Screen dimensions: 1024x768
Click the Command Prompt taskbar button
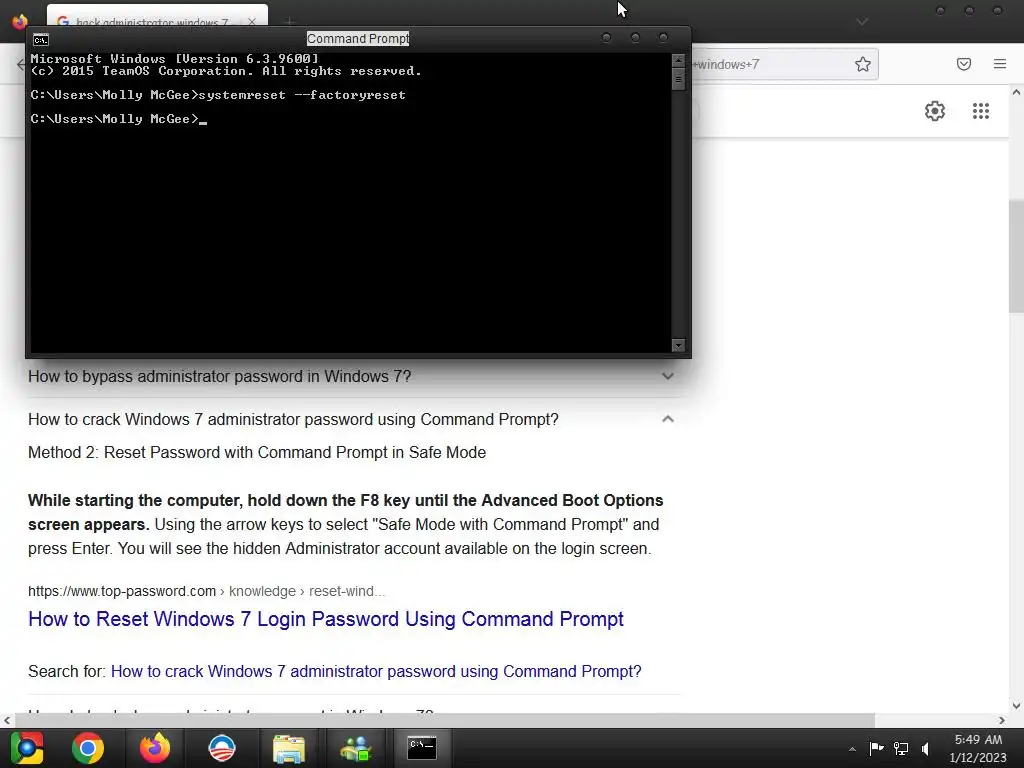(x=422, y=748)
